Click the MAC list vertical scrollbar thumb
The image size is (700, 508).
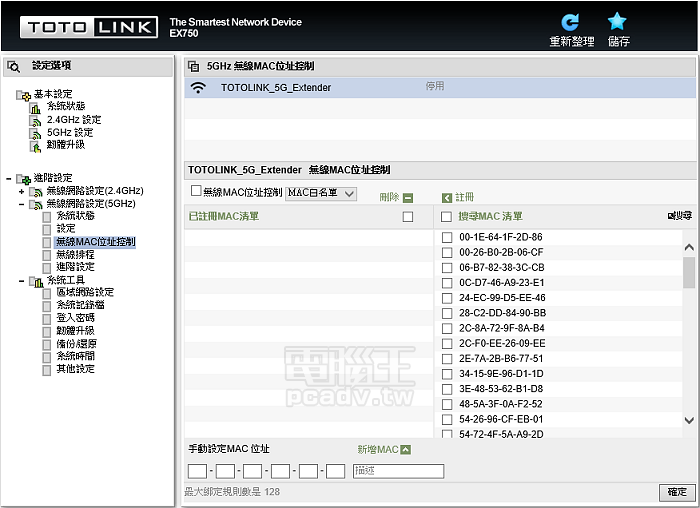(689, 273)
